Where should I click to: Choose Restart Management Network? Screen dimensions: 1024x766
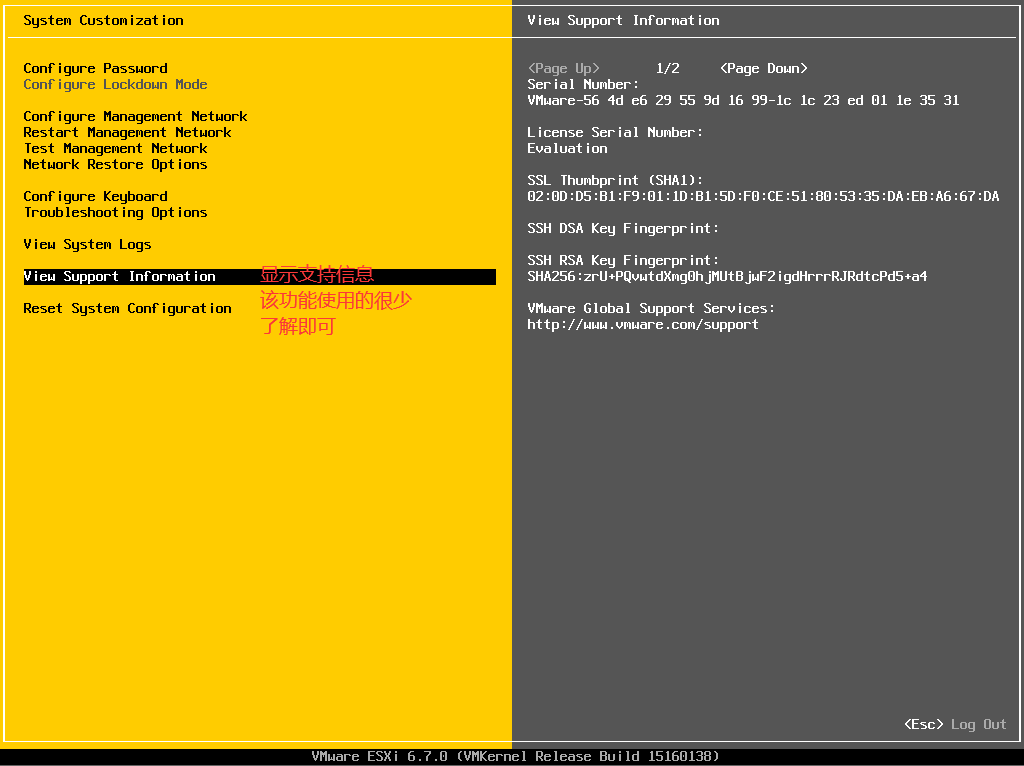127,133
